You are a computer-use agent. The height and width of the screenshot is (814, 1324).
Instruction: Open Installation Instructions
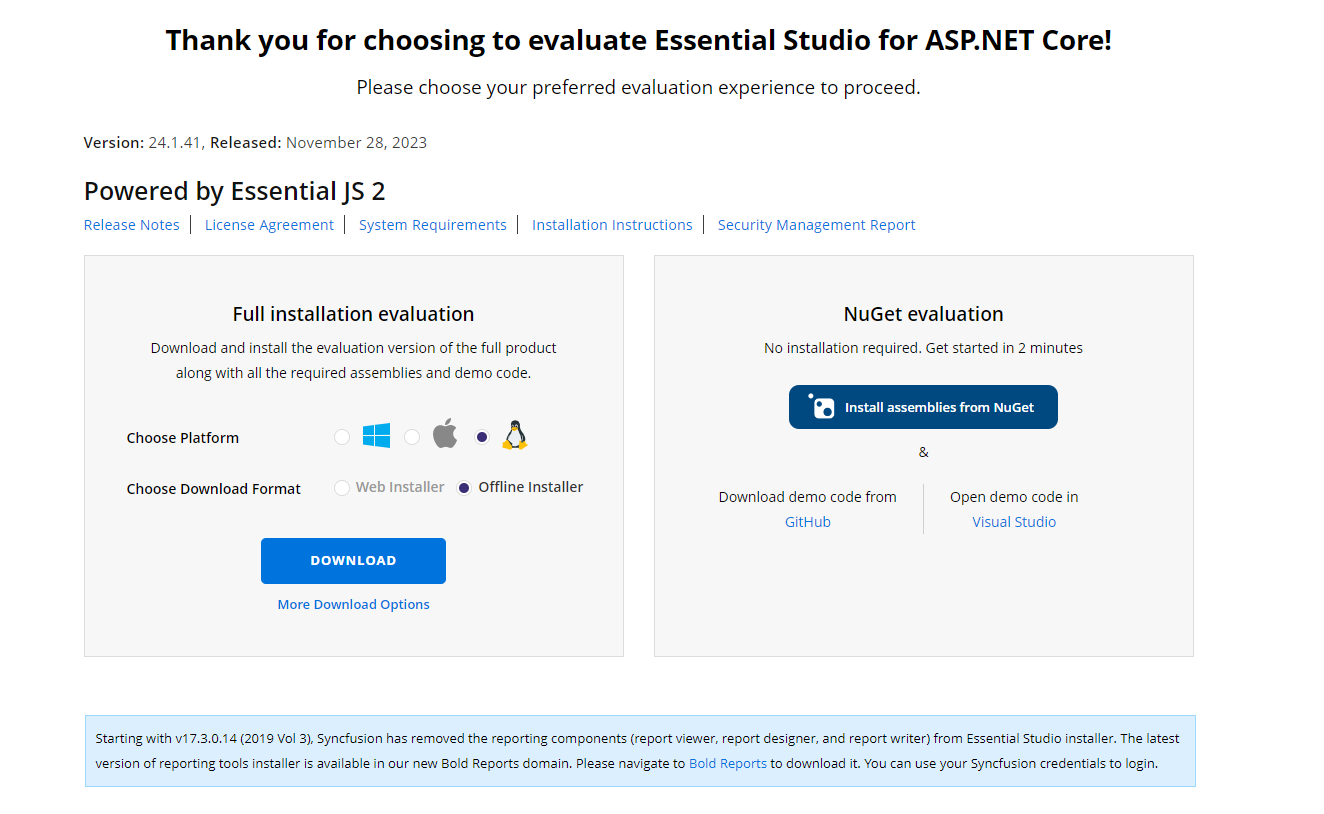point(612,224)
